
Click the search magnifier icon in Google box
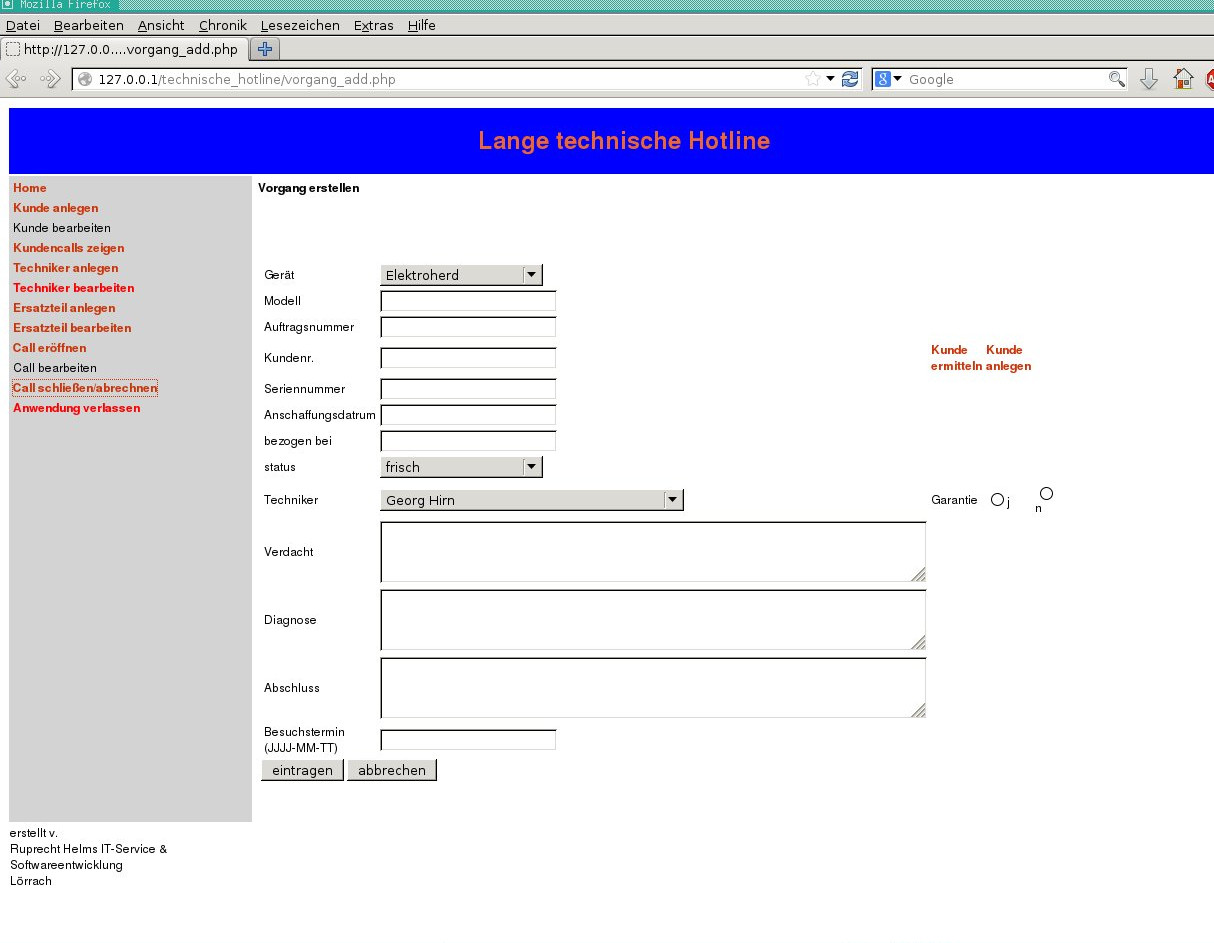coord(1116,79)
